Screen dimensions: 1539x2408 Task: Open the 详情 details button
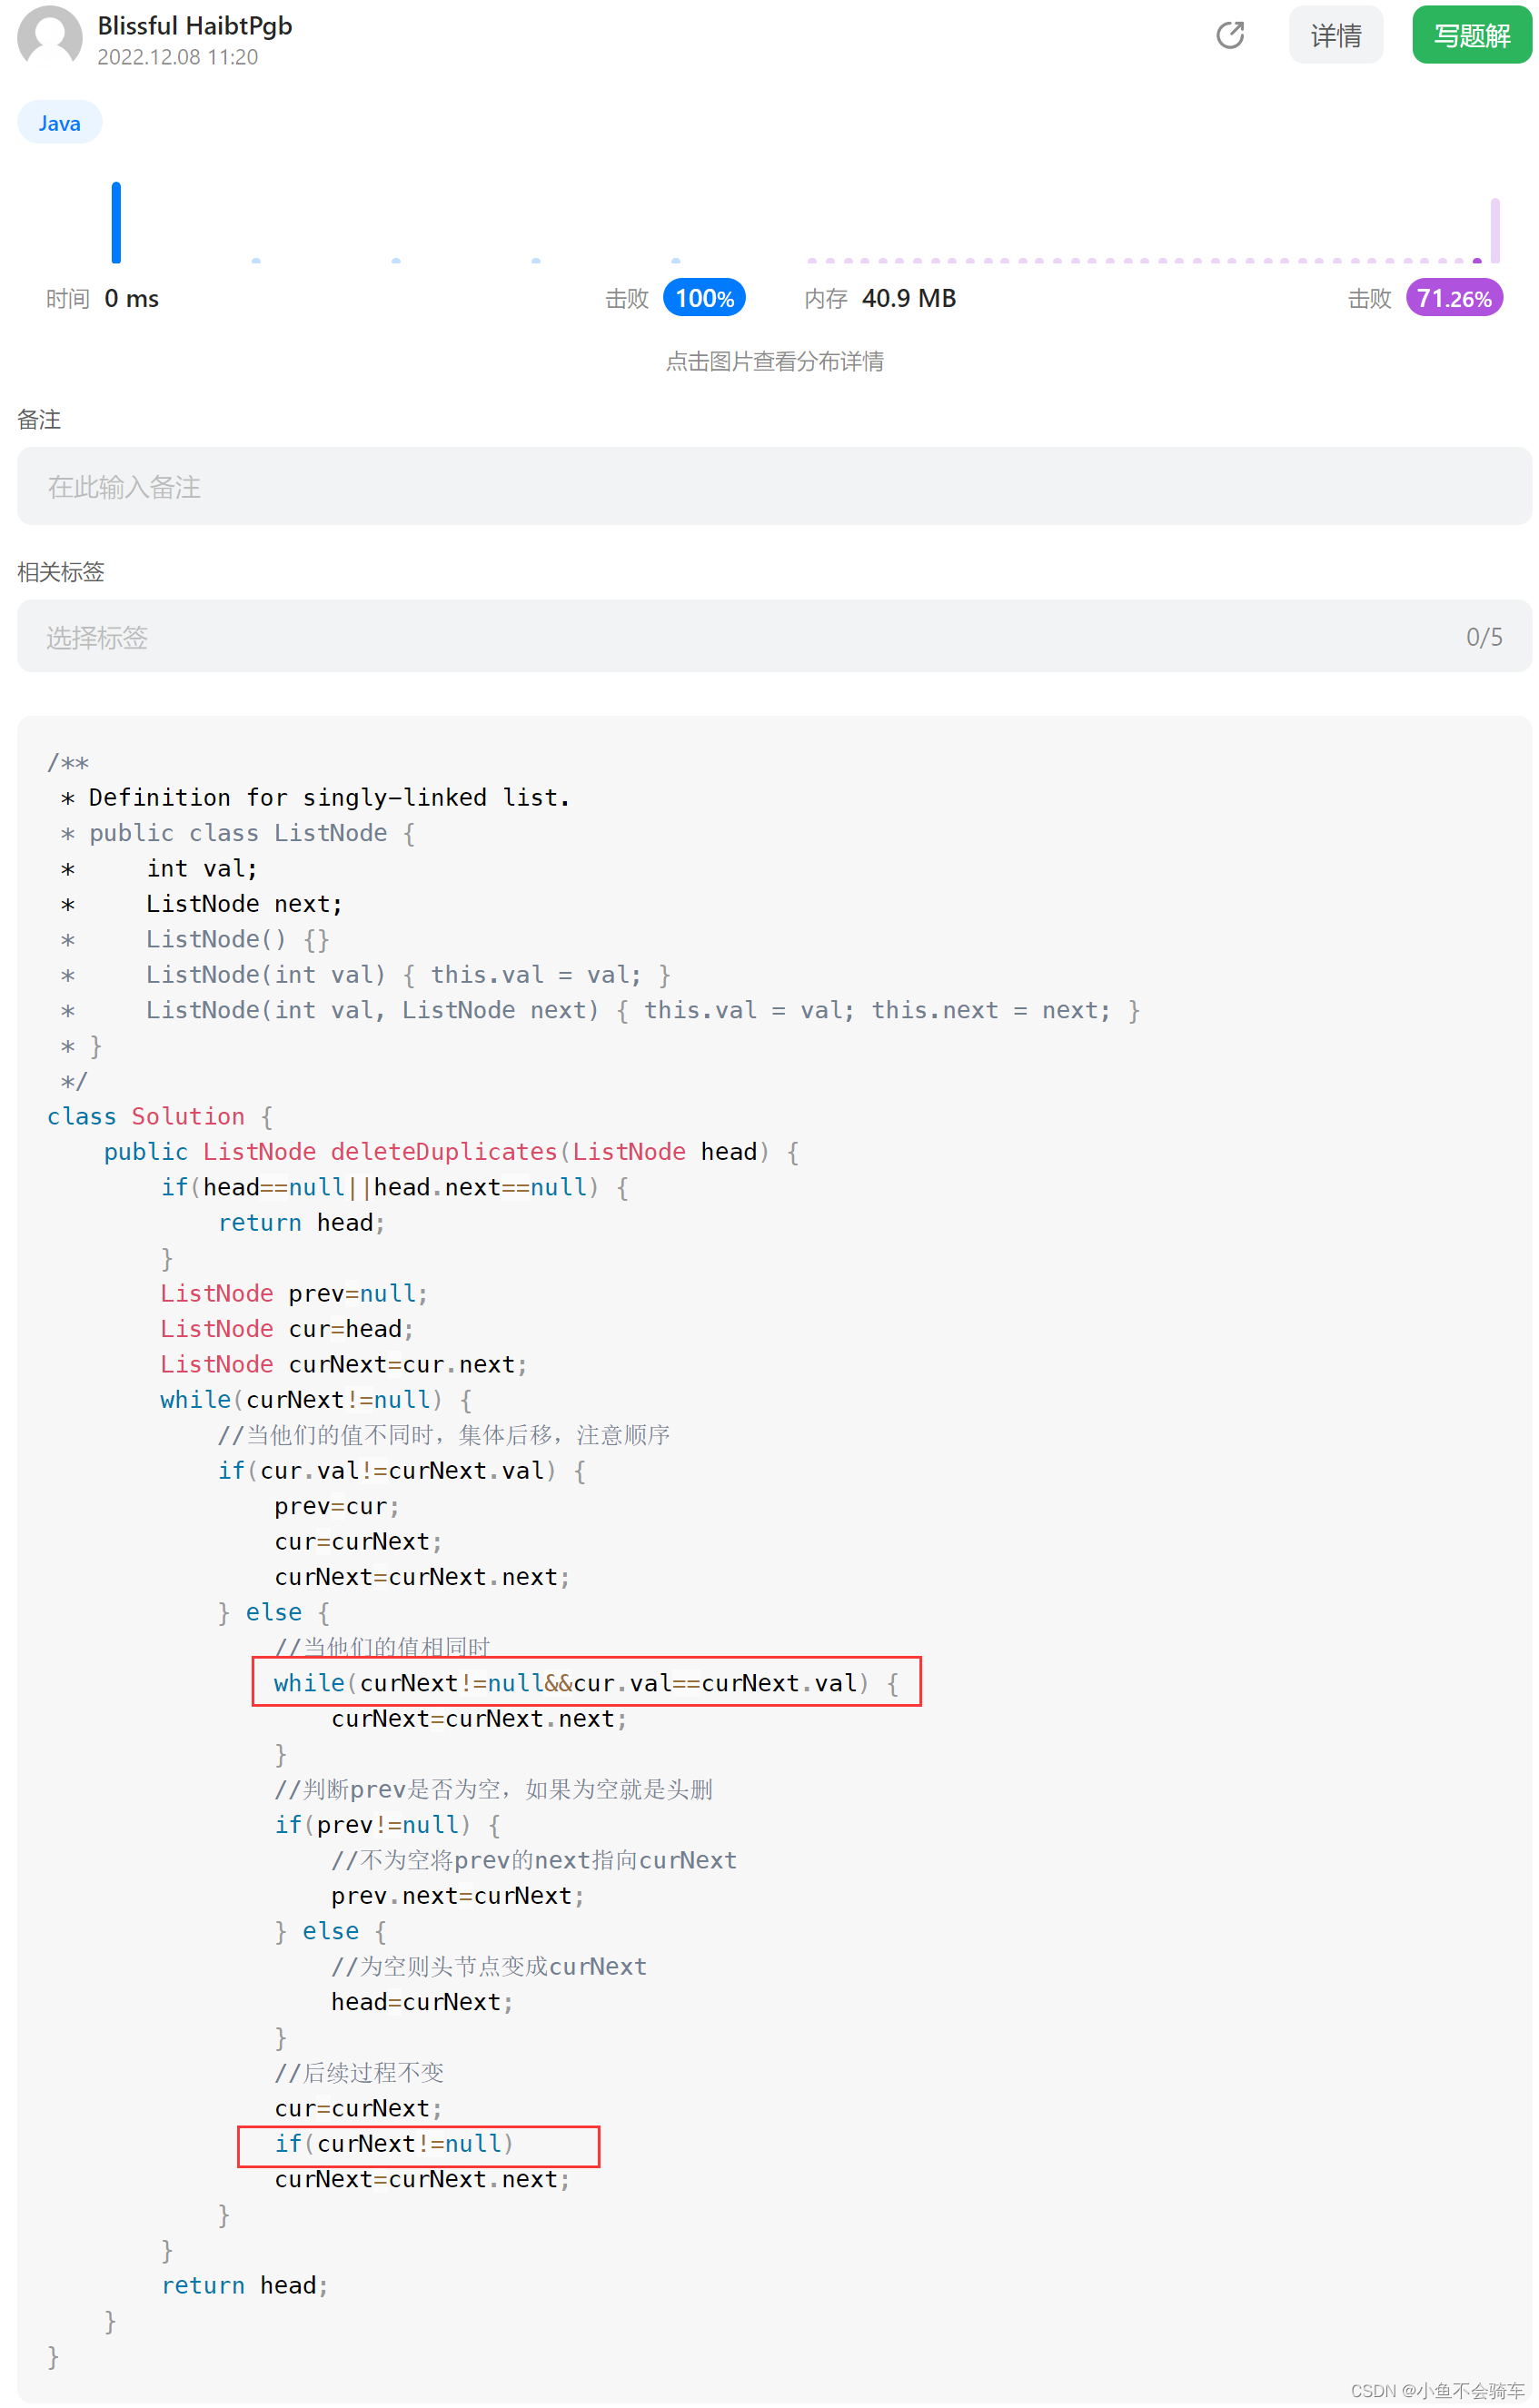click(x=1336, y=35)
